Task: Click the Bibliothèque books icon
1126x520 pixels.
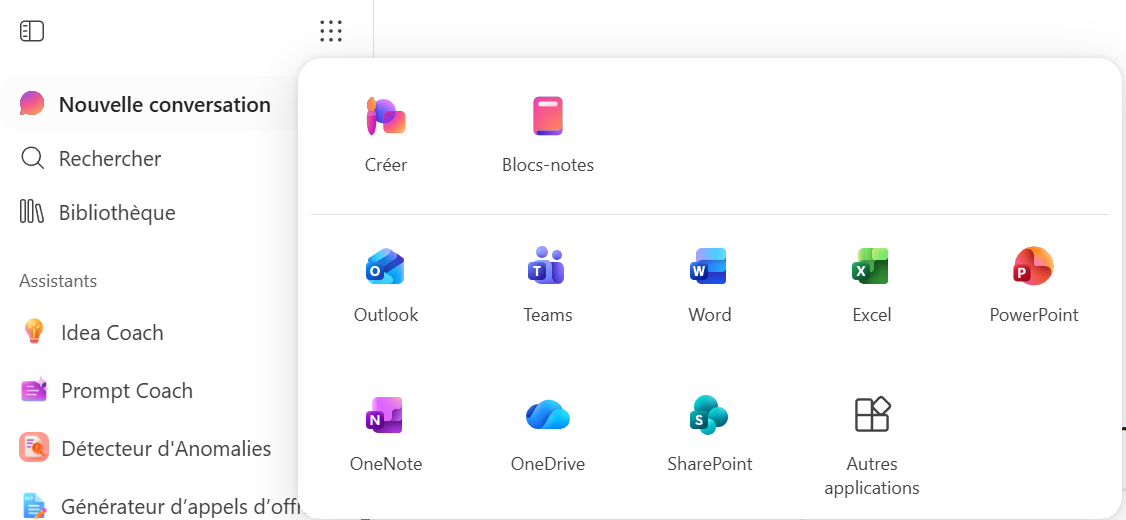Action: tap(32, 213)
